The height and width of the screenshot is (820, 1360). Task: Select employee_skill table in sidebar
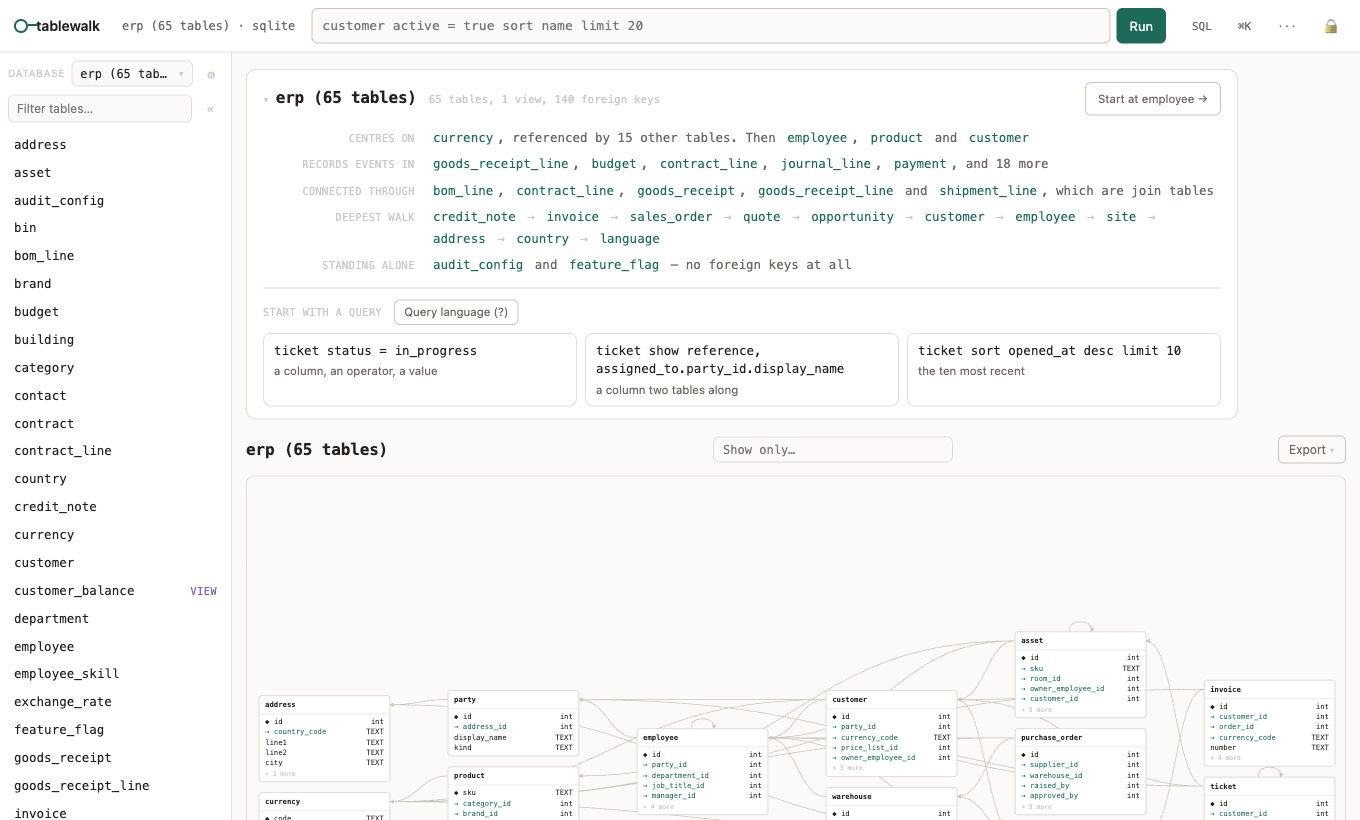(x=115, y=674)
